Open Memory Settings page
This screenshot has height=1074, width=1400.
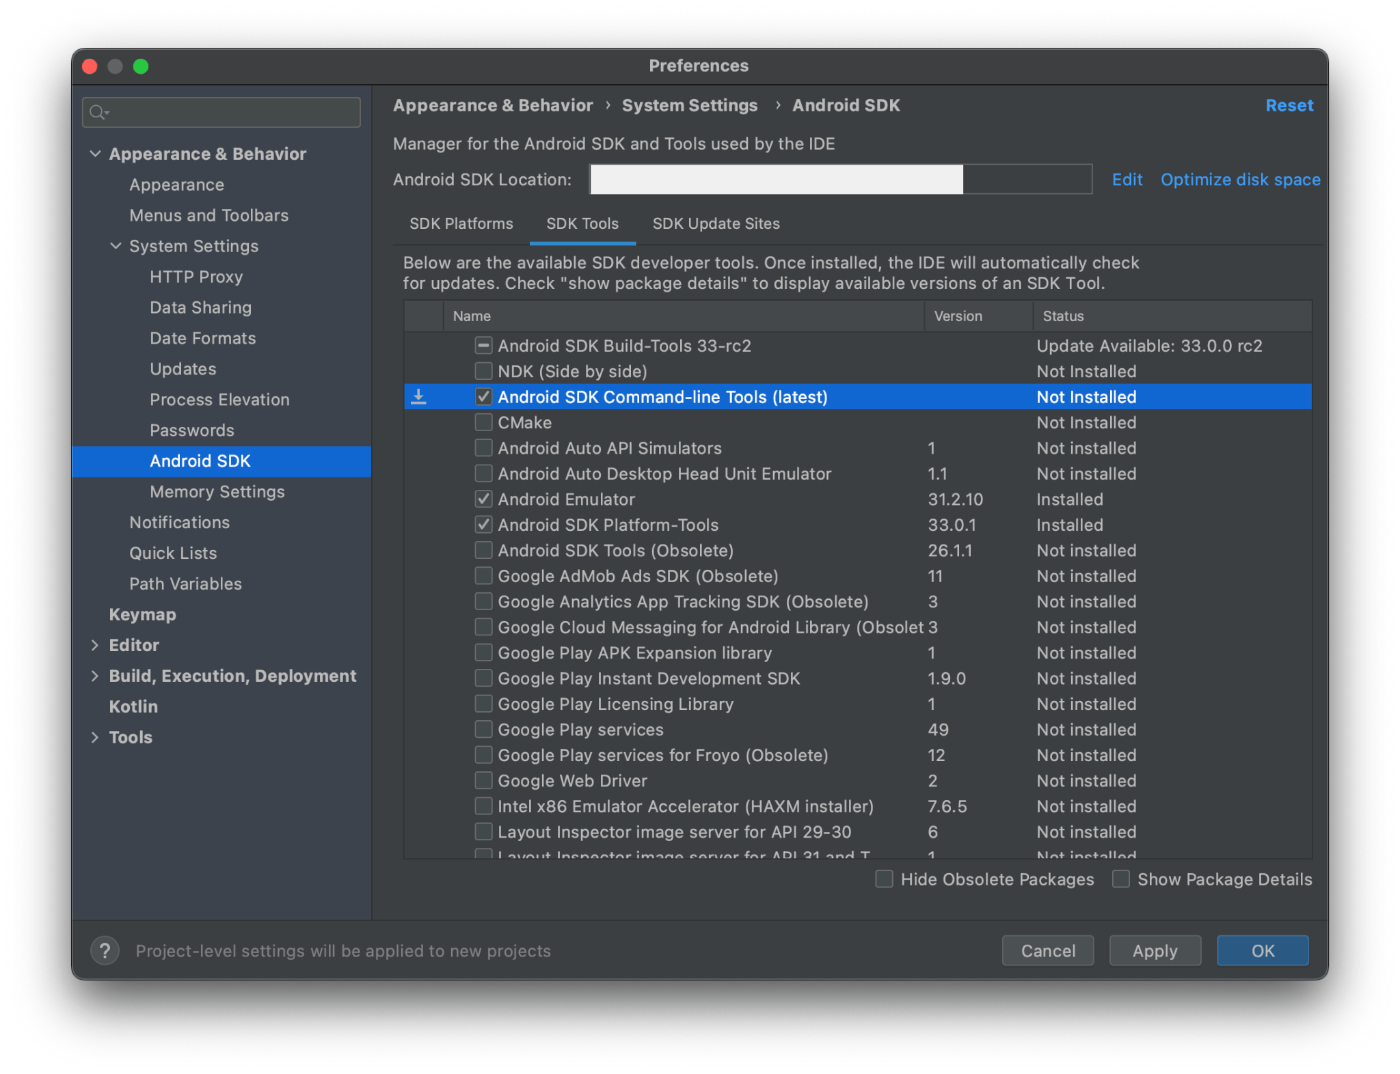point(217,492)
